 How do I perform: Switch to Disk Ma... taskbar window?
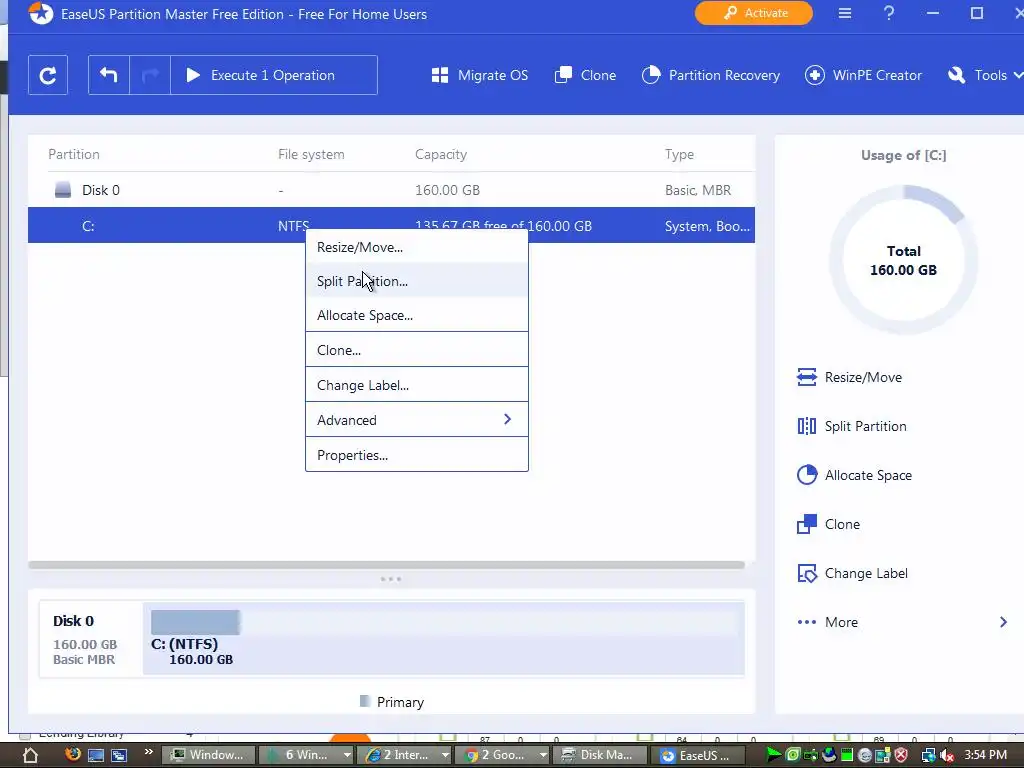pyautogui.click(x=601, y=755)
